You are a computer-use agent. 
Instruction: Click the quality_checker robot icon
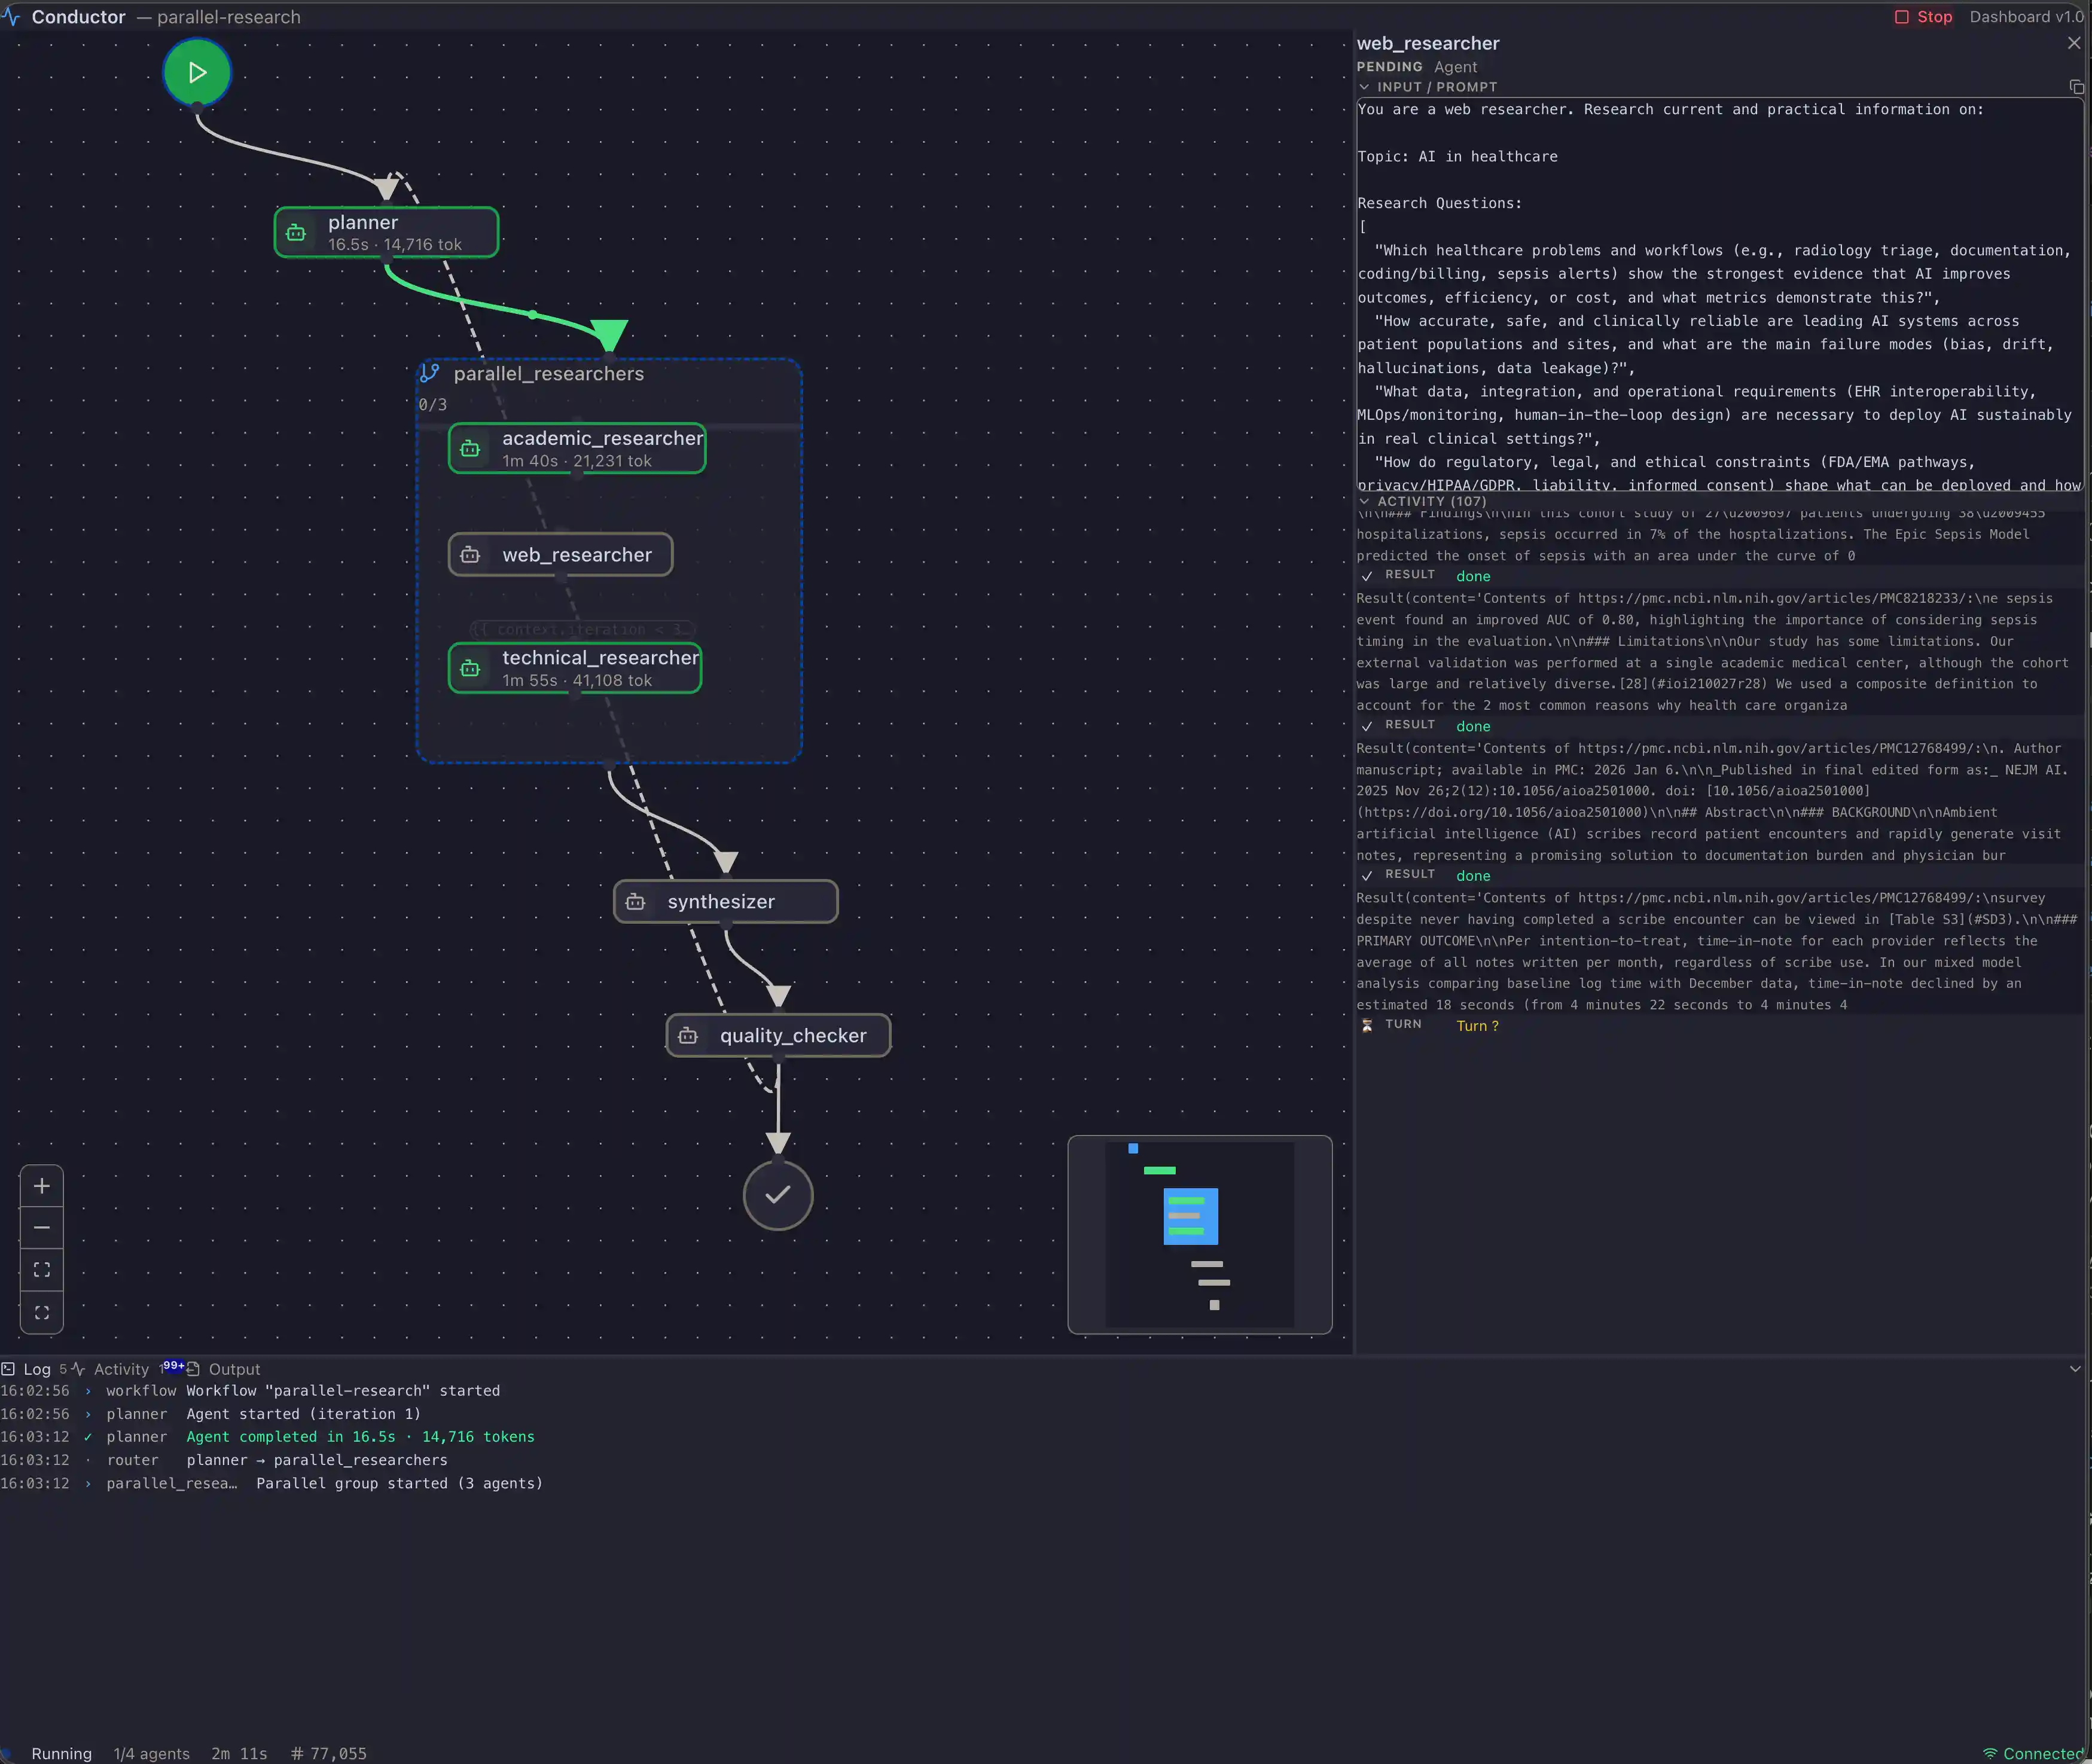coord(689,1035)
